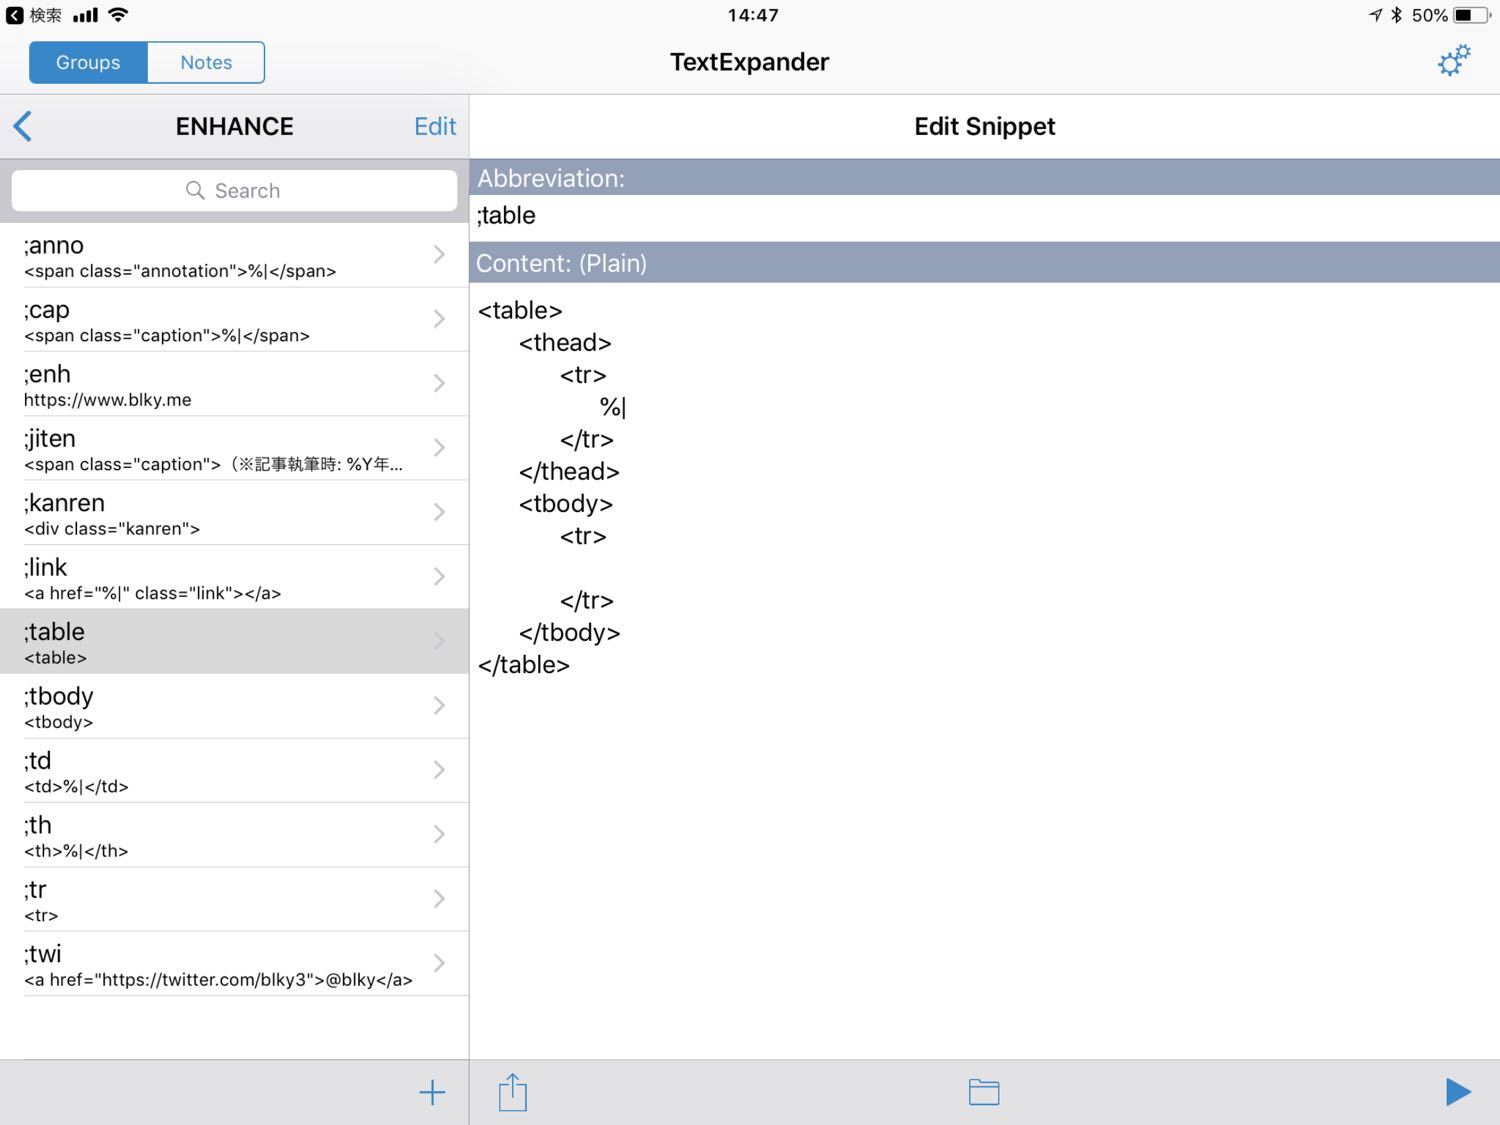Image resolution: width=1500 pixels, height=1125 pixels.
Task: Select the ;td snippet title
Action: pos(37,760)
